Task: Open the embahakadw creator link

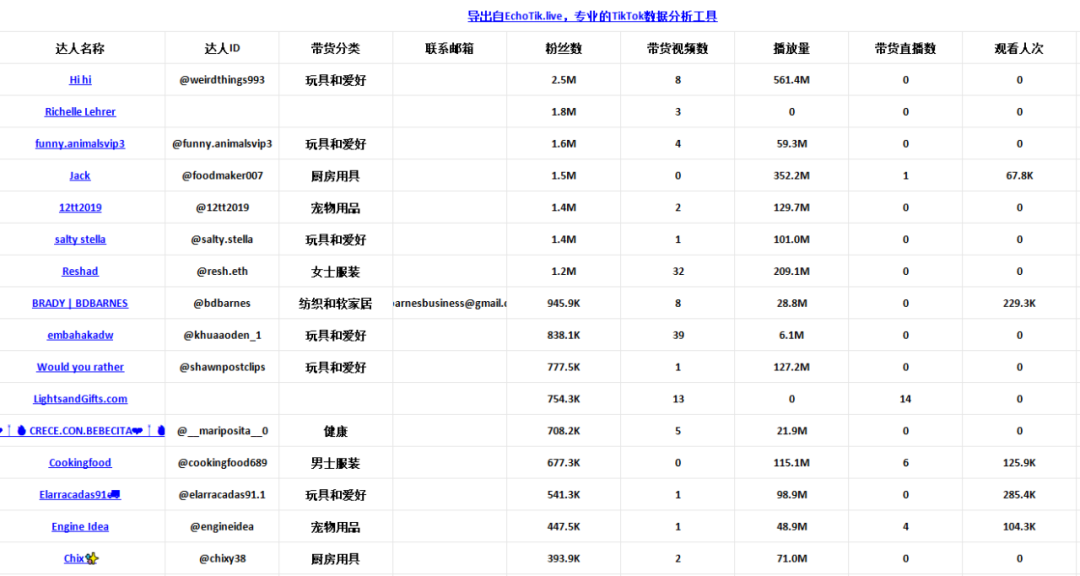Action: click(x=80, y=335)
